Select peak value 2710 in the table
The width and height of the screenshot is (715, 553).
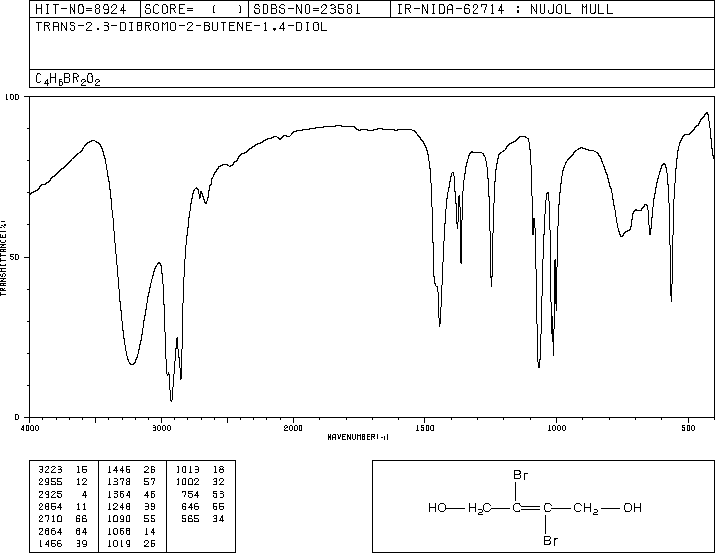tap(50, 519)
